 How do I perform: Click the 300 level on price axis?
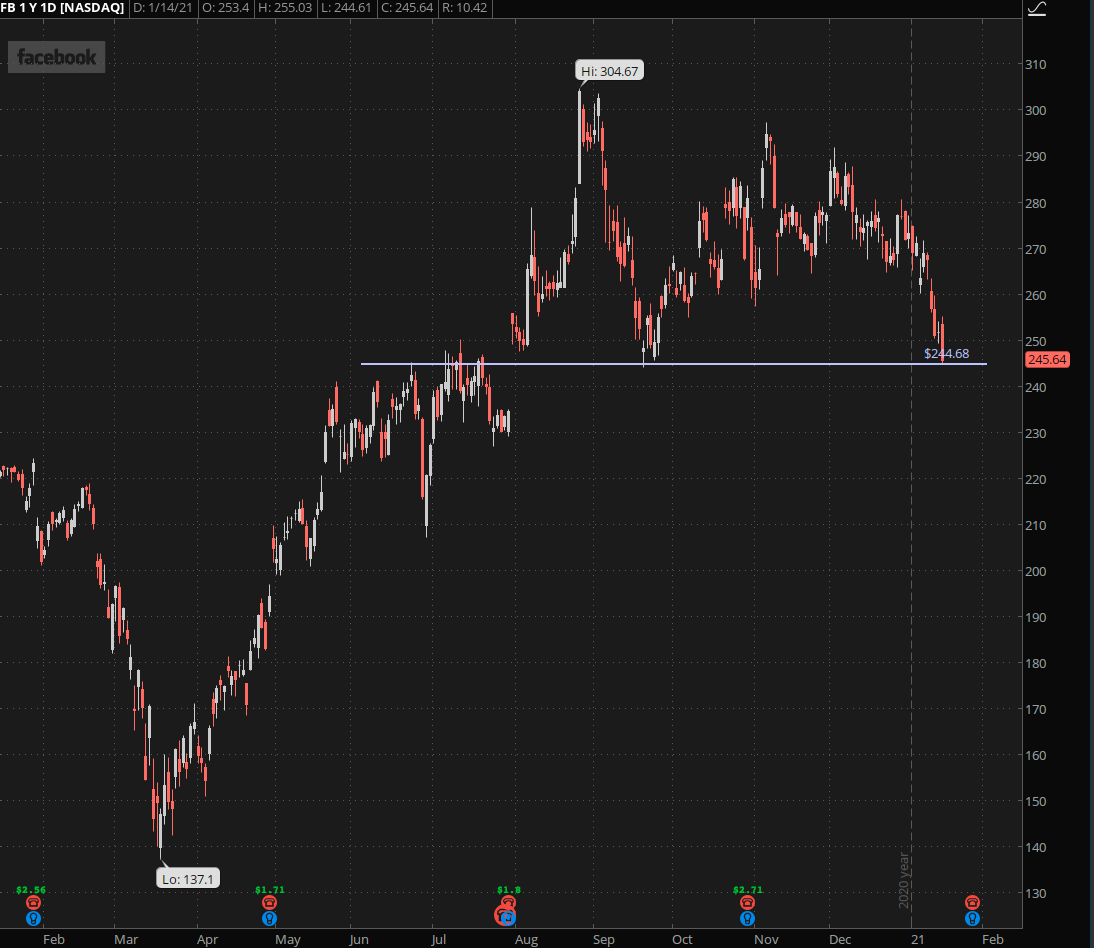click(x=1035, y=110)
